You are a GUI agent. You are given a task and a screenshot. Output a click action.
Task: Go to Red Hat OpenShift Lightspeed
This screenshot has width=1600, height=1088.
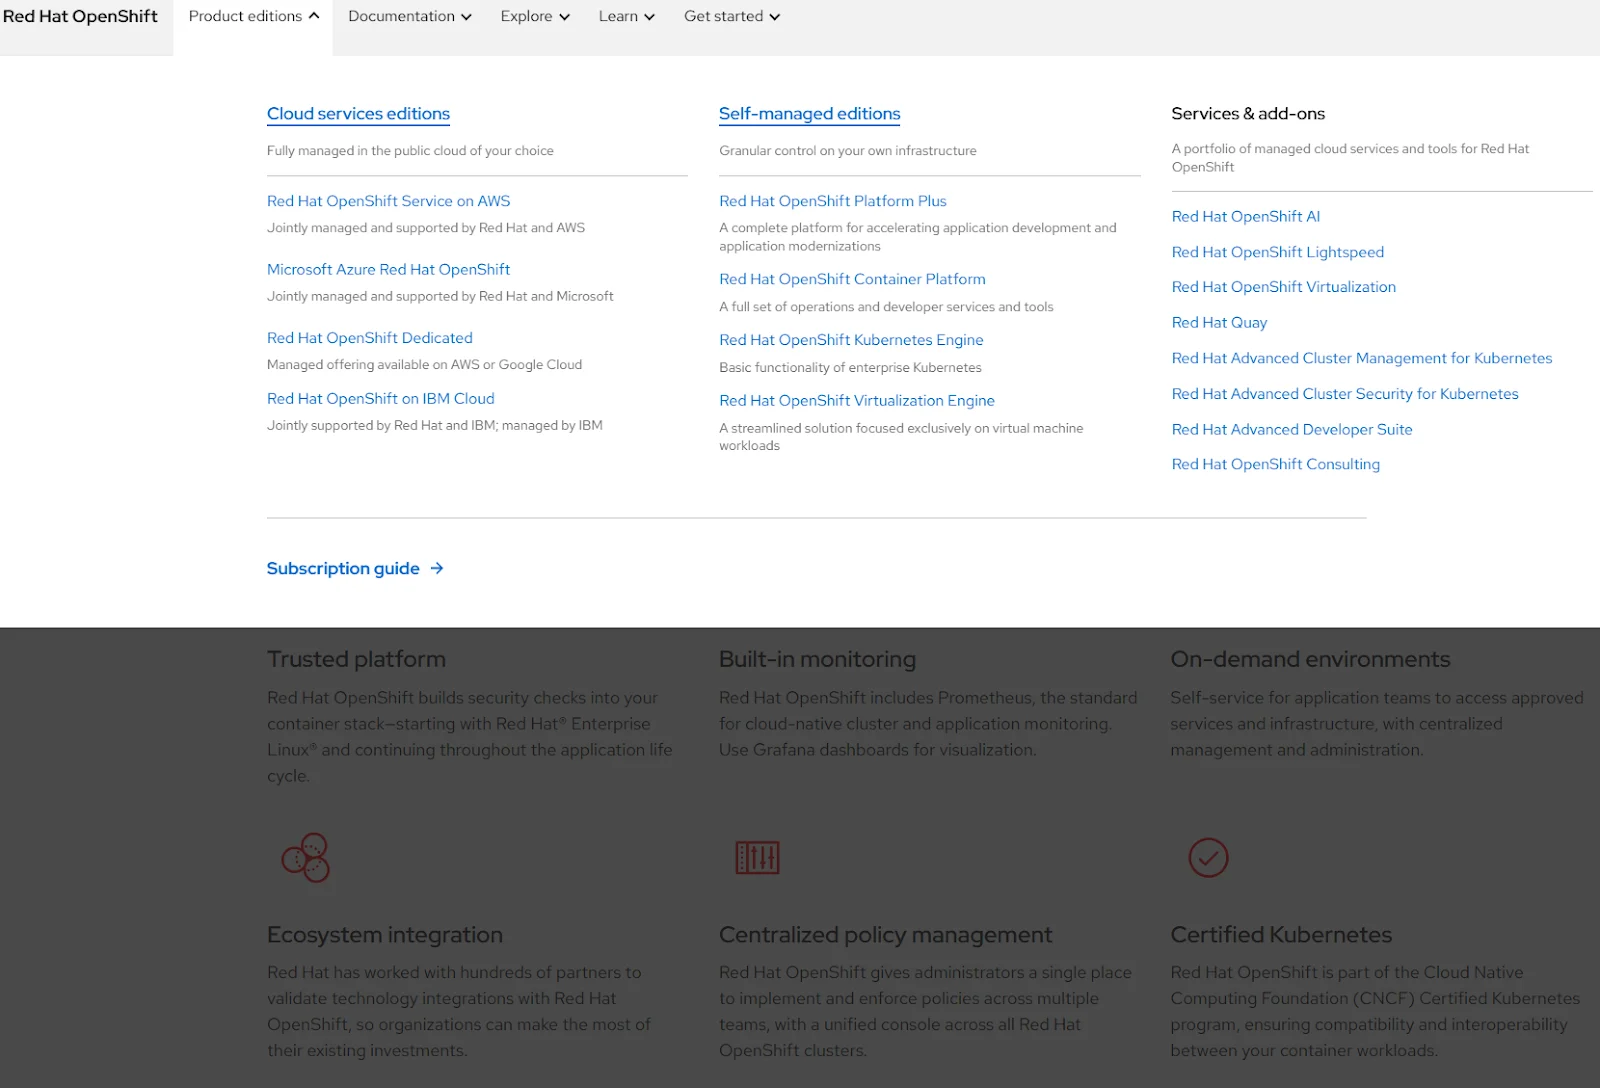coord(1277,253)
